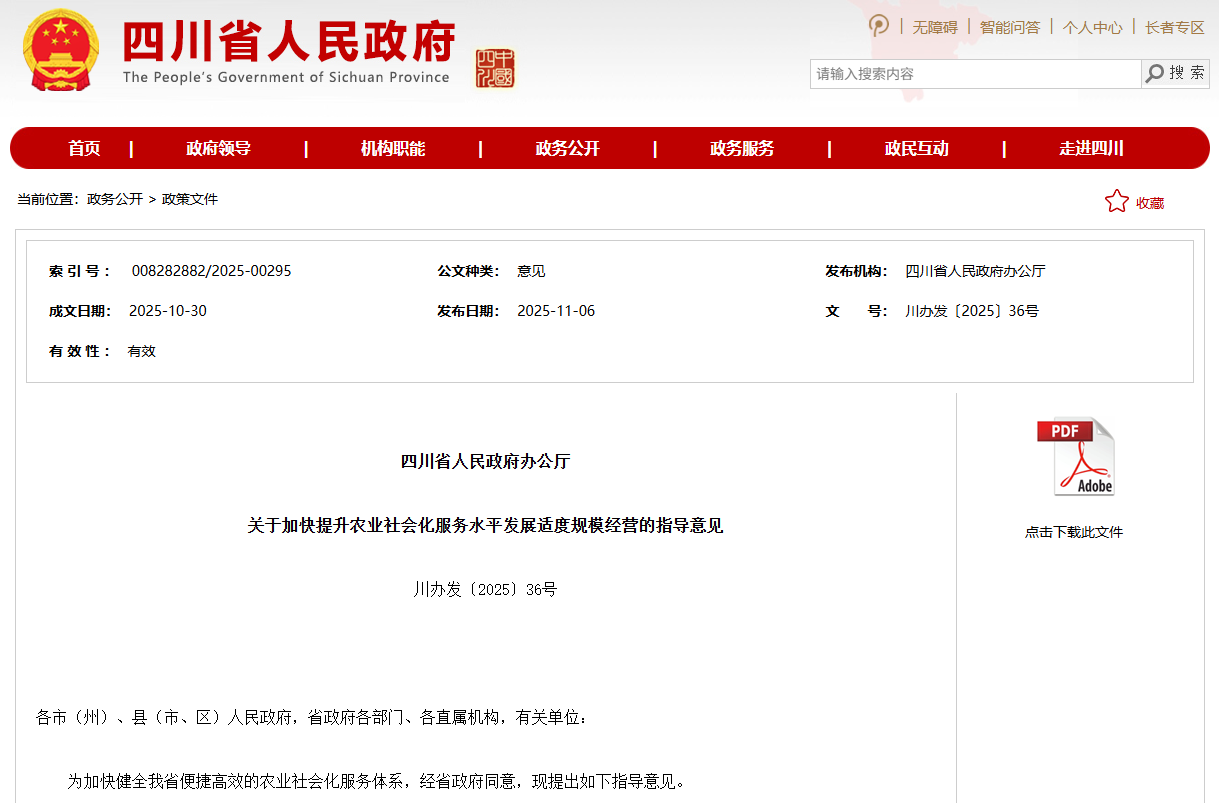Go to 政务公开 in navigation bar
1219x803 pixels.
pos(567,148)
